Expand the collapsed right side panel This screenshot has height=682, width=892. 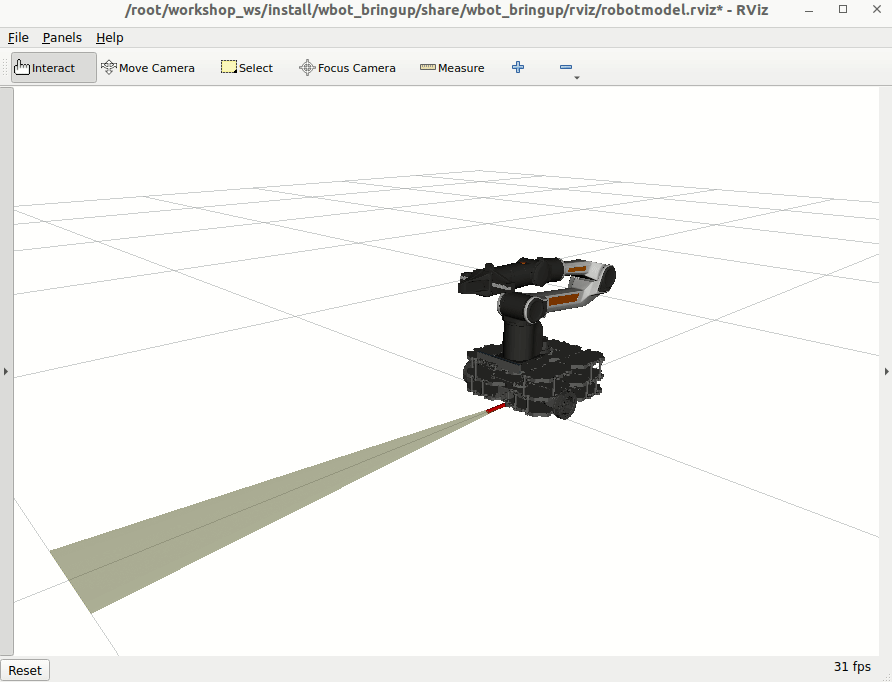(886, 371)
